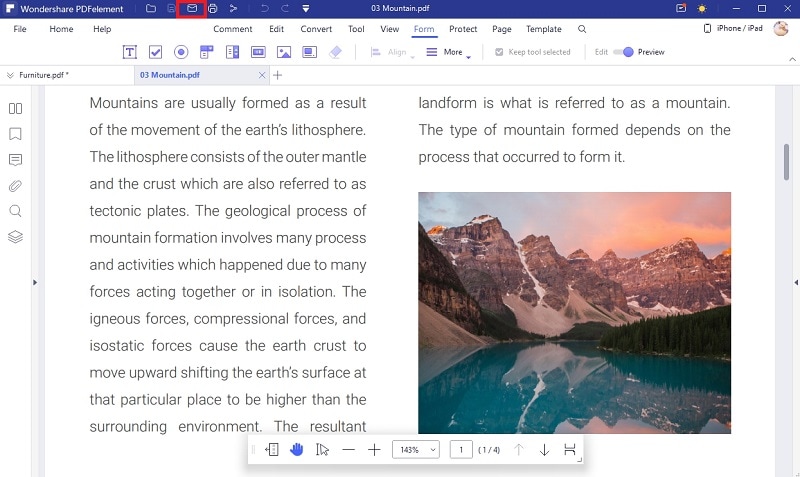Switch to the Edit tab

click(x=277, y=29)
